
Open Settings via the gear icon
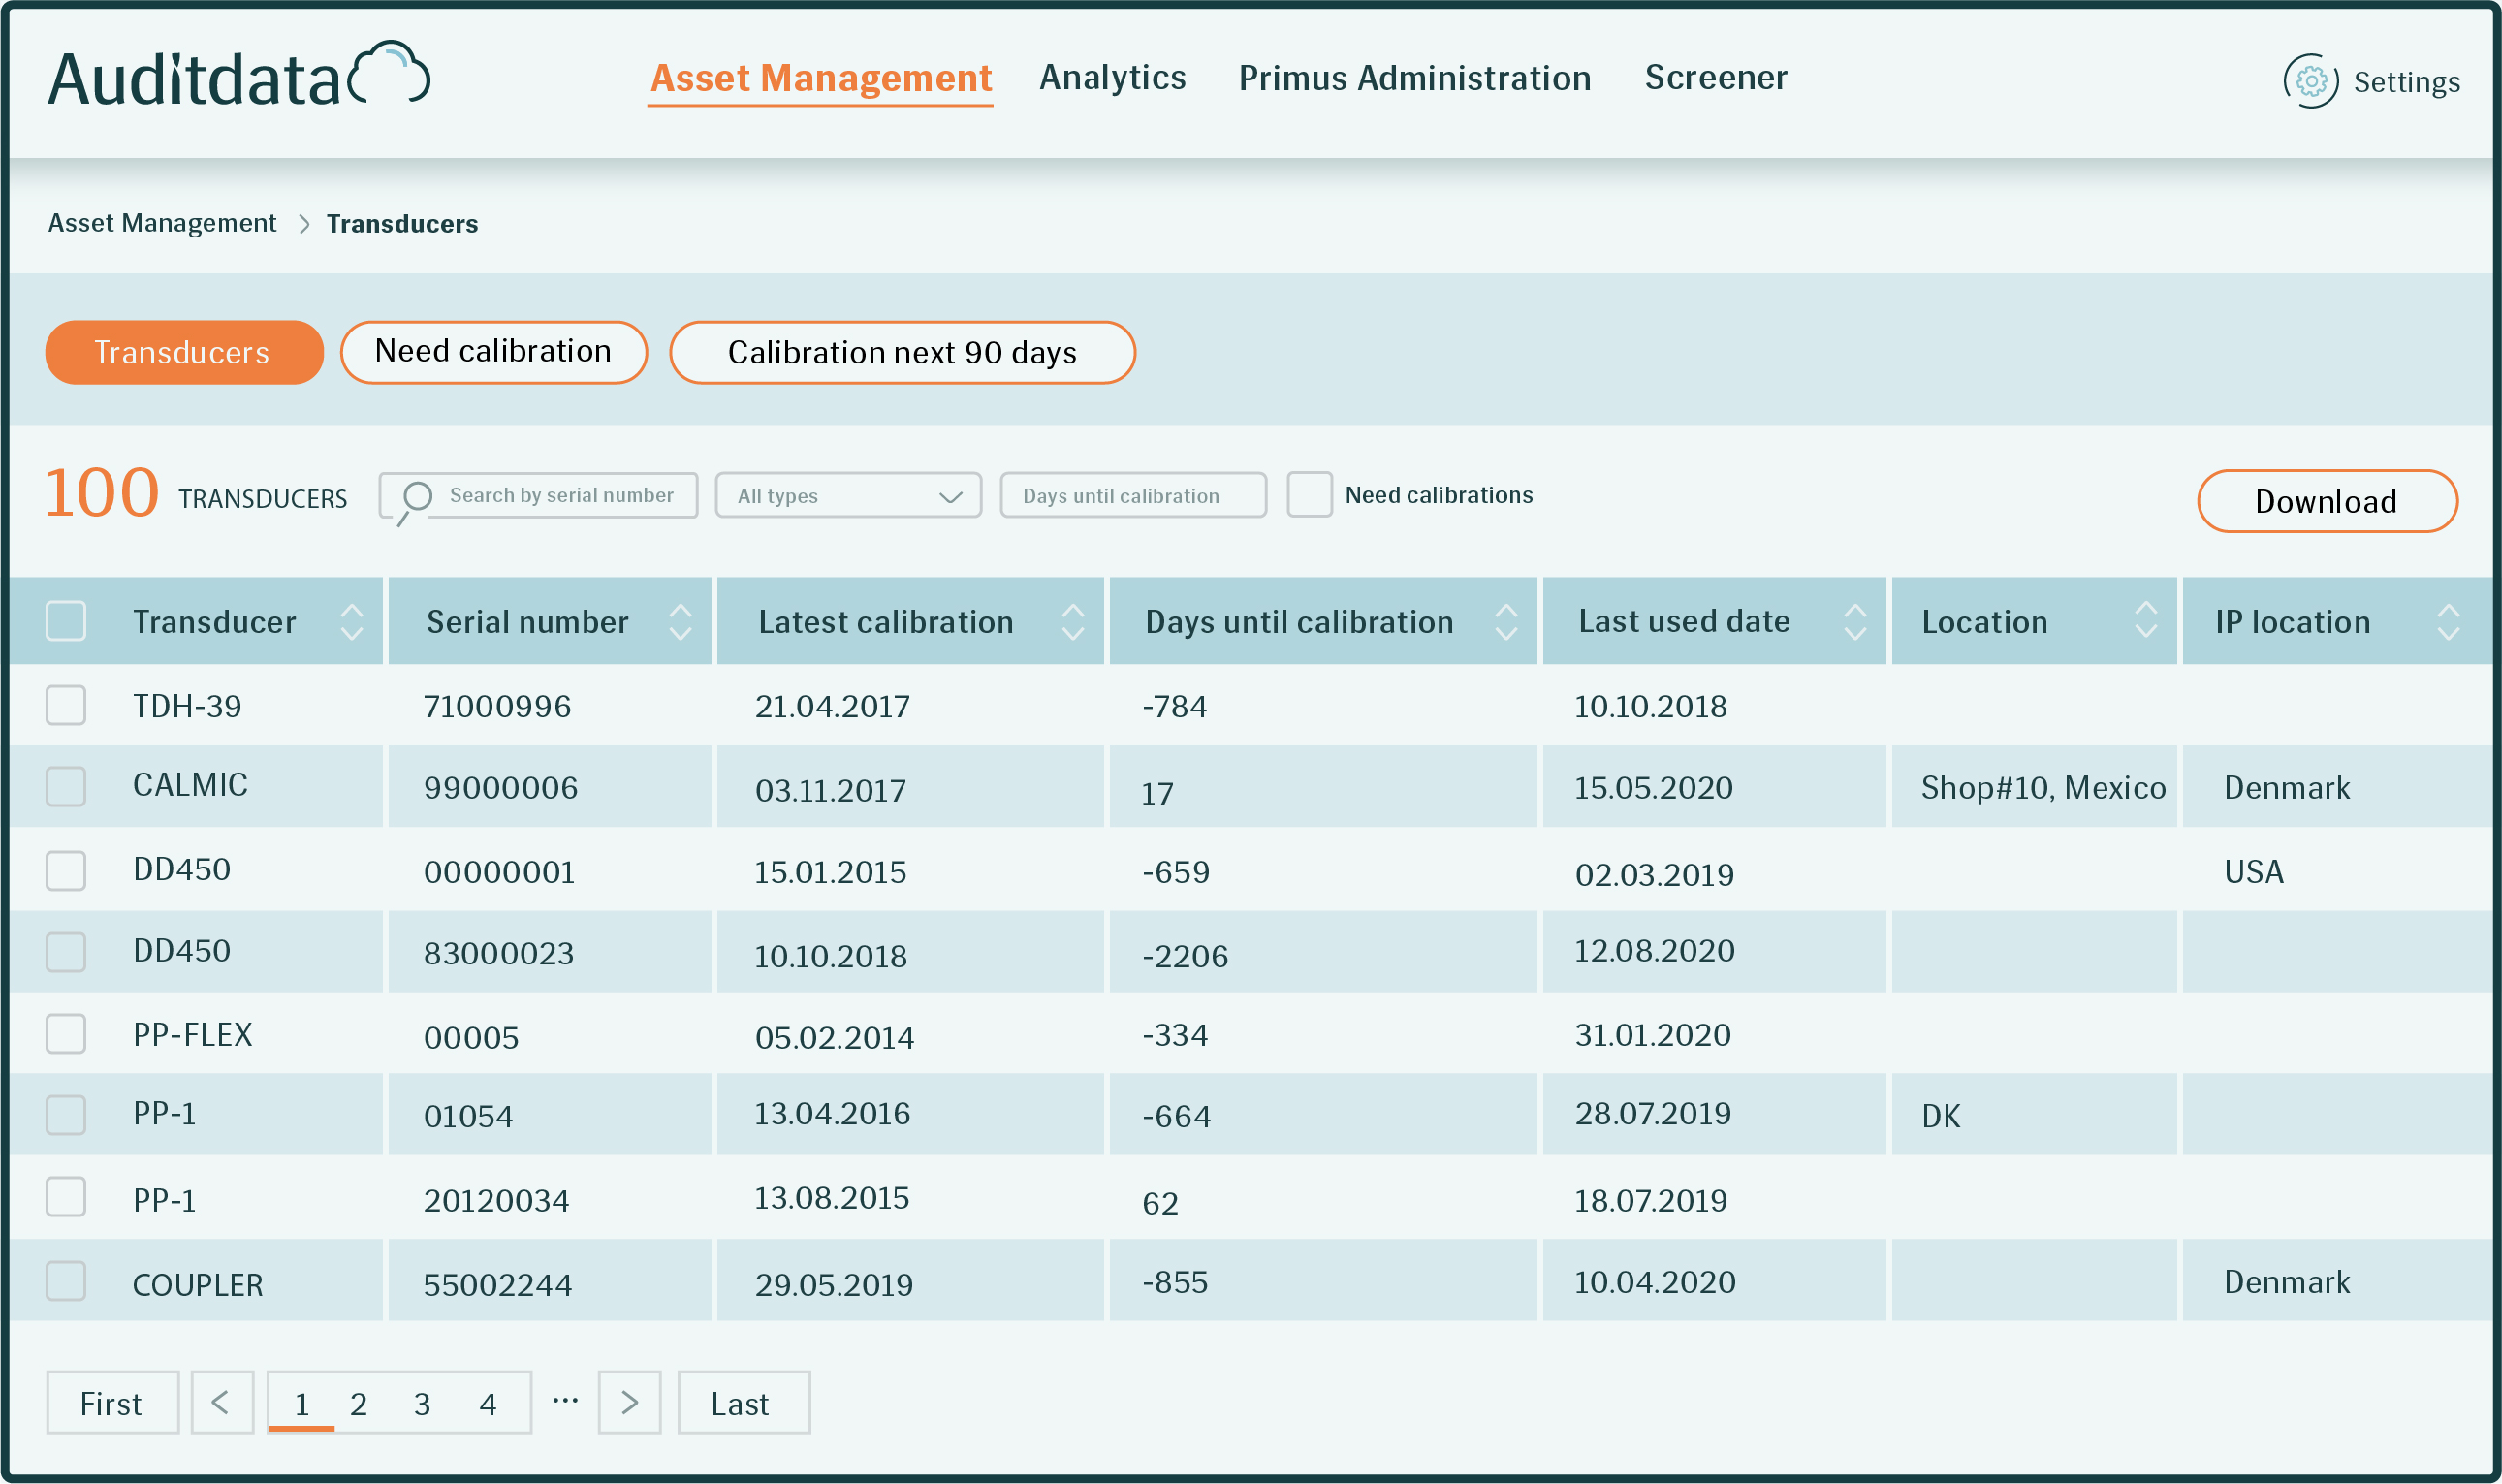[2310, 82]
